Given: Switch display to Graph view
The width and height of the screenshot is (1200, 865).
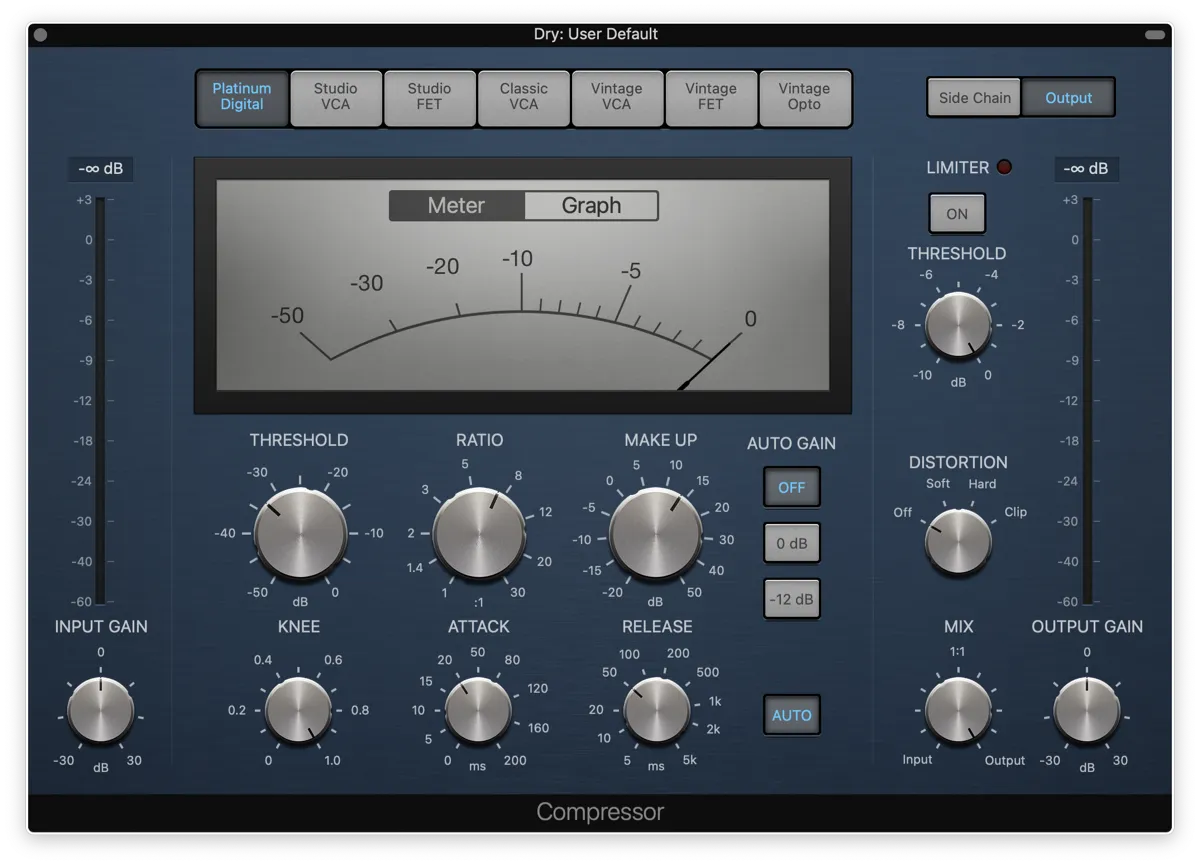Looking at the screenshot, I should click(x=591, y=206).
